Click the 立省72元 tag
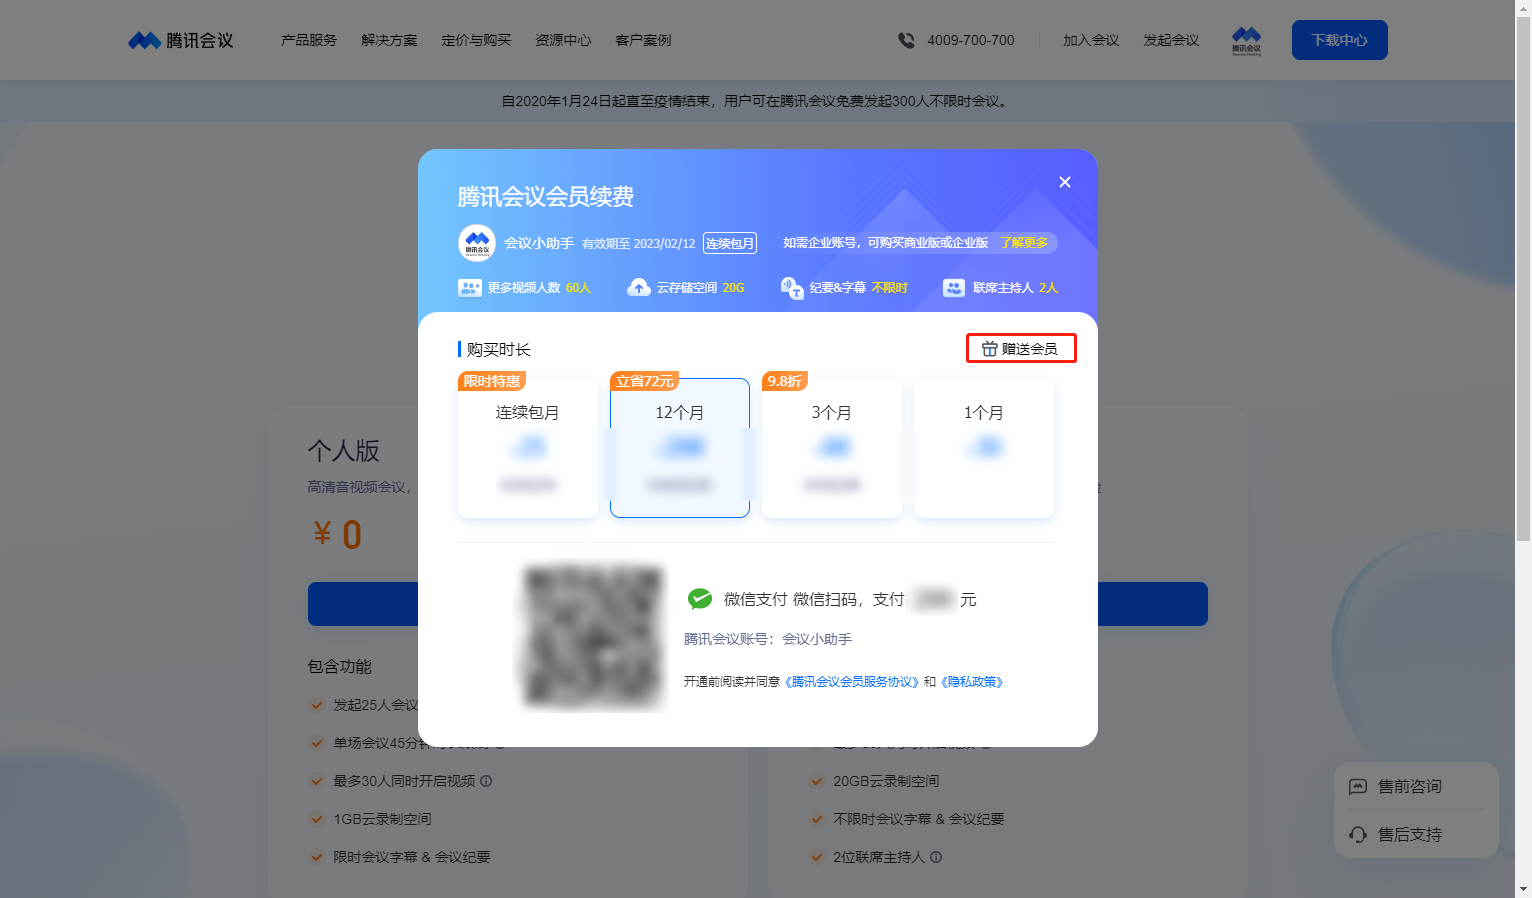This screenshot has width=1532, height=898. click(x=645, y=381)
